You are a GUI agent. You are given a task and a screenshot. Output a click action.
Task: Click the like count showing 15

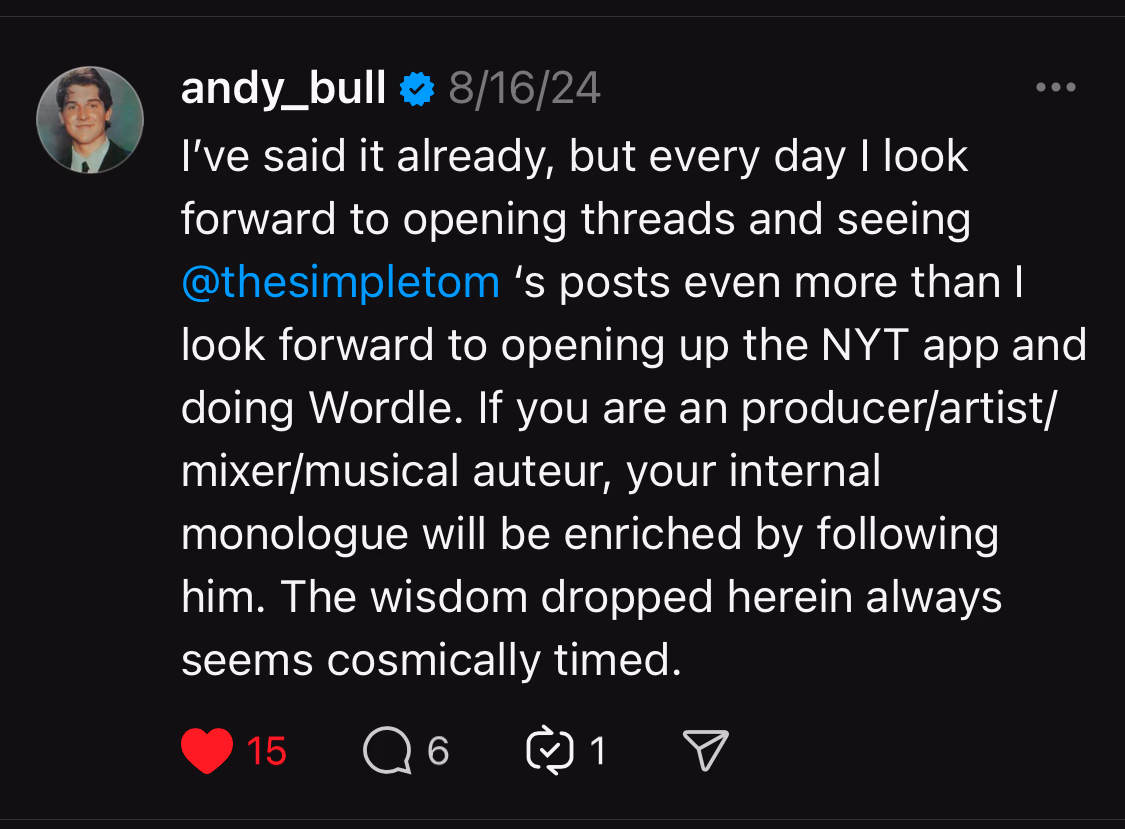point(266,750)
